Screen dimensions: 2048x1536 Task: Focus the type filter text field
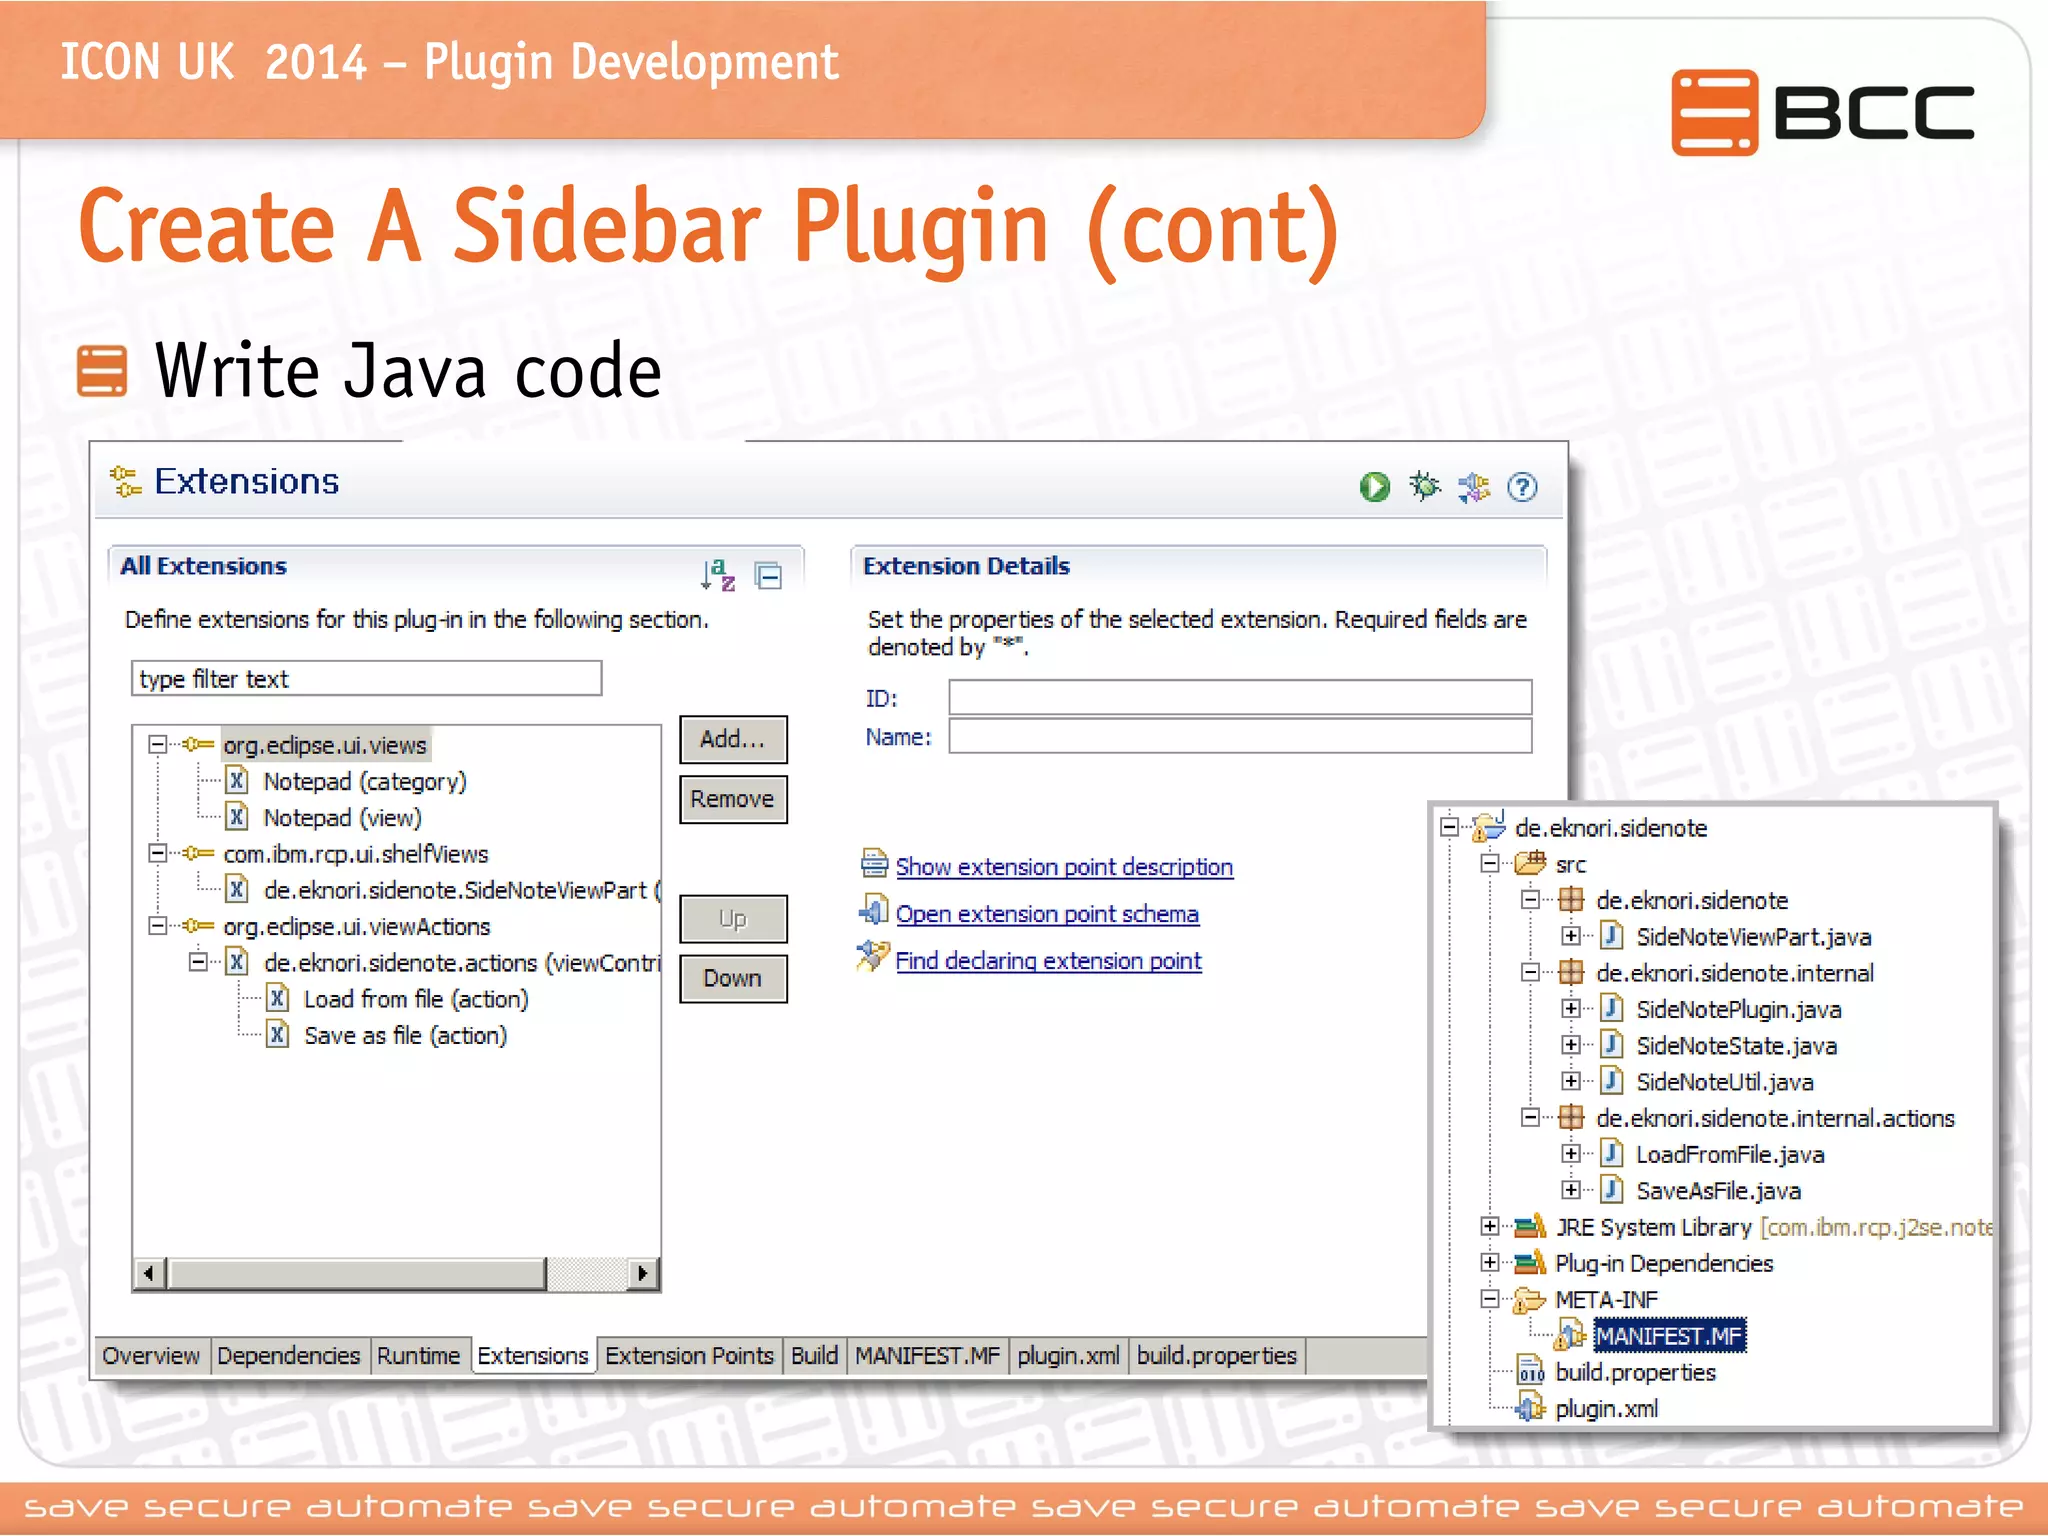point(366,678)
